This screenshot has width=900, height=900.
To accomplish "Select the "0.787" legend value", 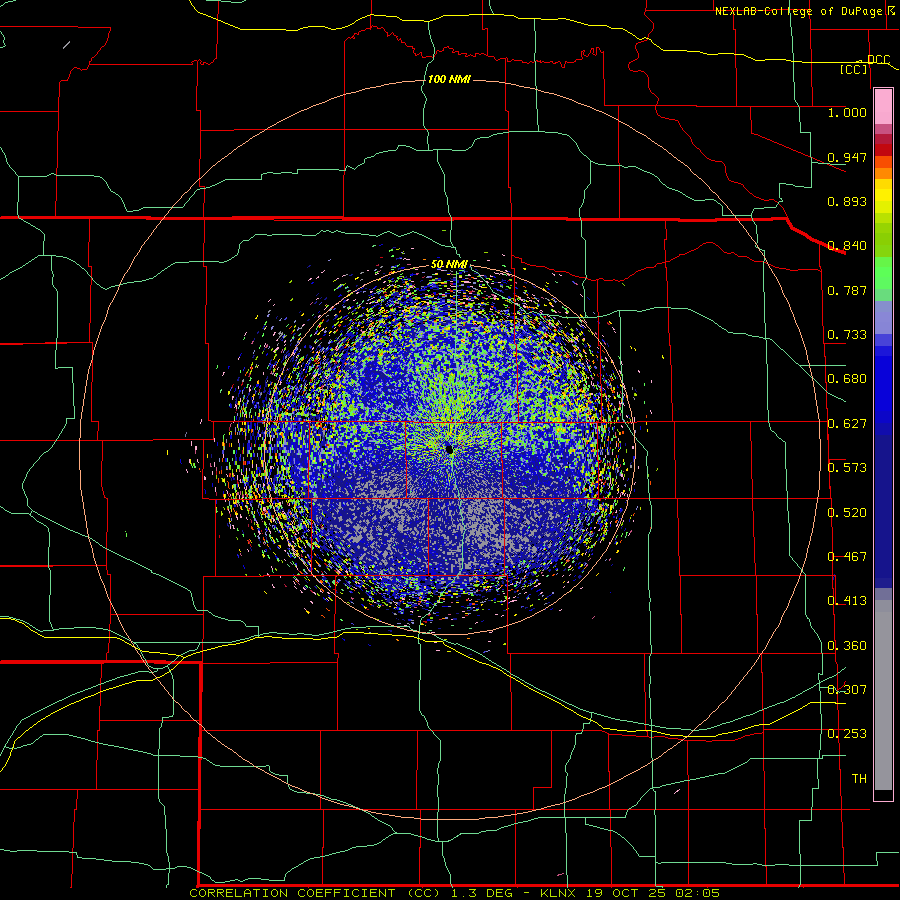I will click(x=847, y=290).
